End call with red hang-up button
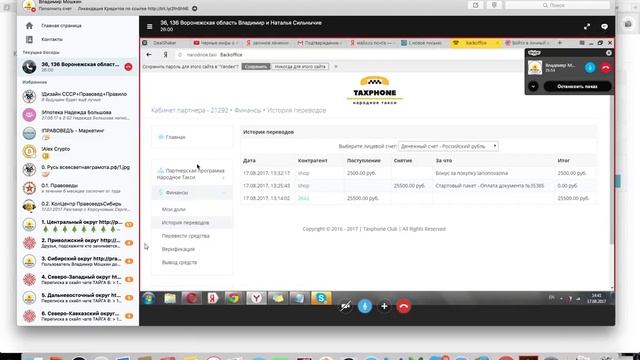The width and height of the screenshot is (640, 360). [403, 306]
